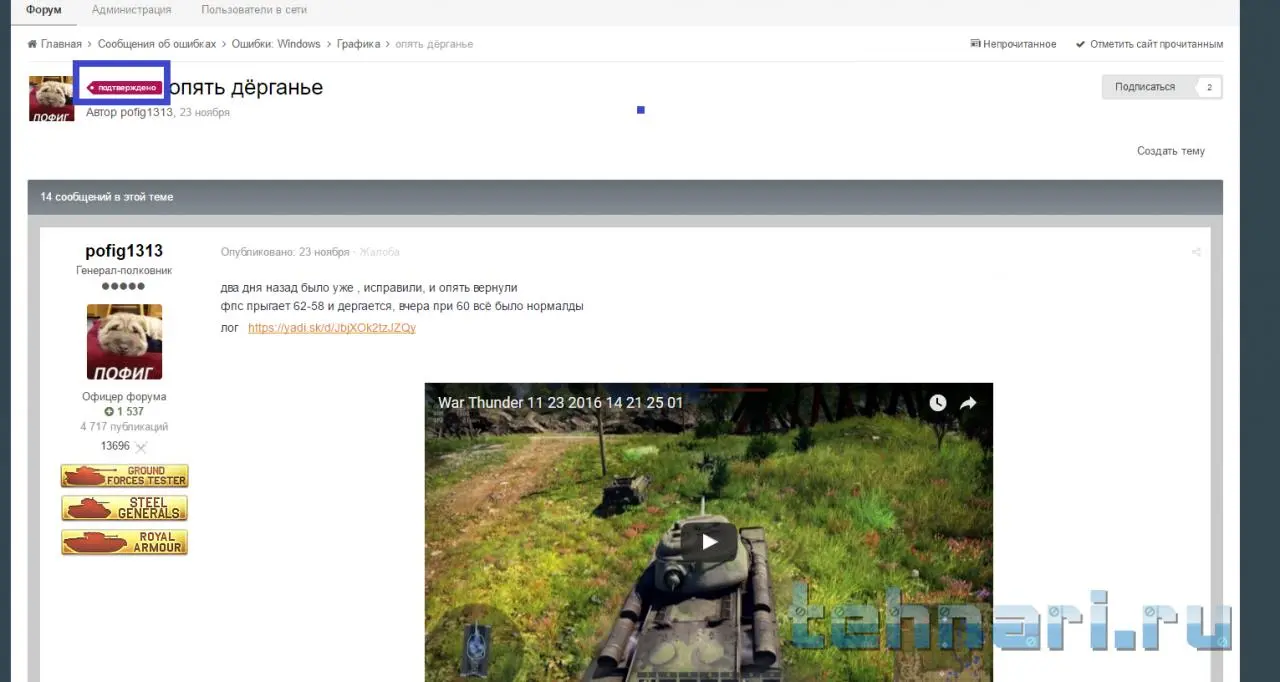This screenshot has width=1280, height=682.
Task: Mark site as read (Отметить сайт прочитанным)
Action: pos(1149,44)
